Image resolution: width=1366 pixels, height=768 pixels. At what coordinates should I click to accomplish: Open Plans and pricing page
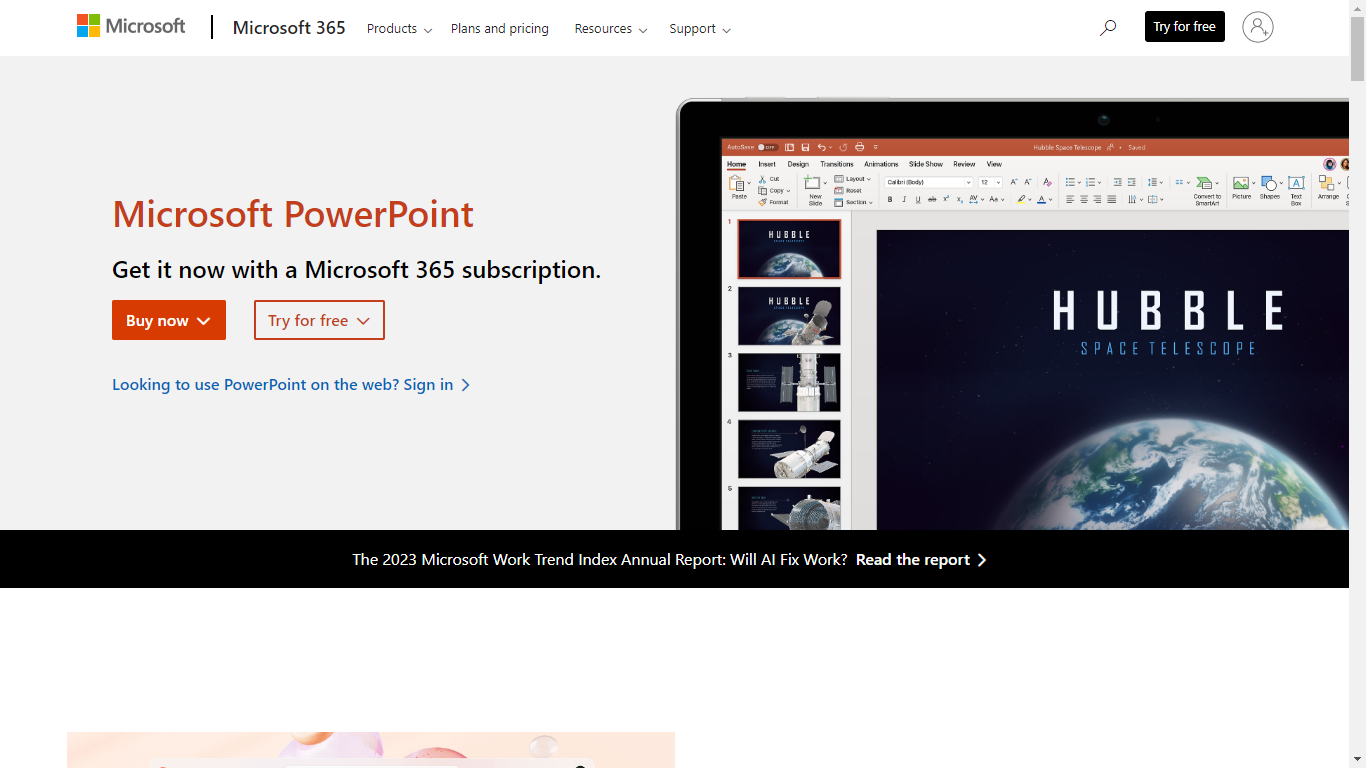(499, 29)
